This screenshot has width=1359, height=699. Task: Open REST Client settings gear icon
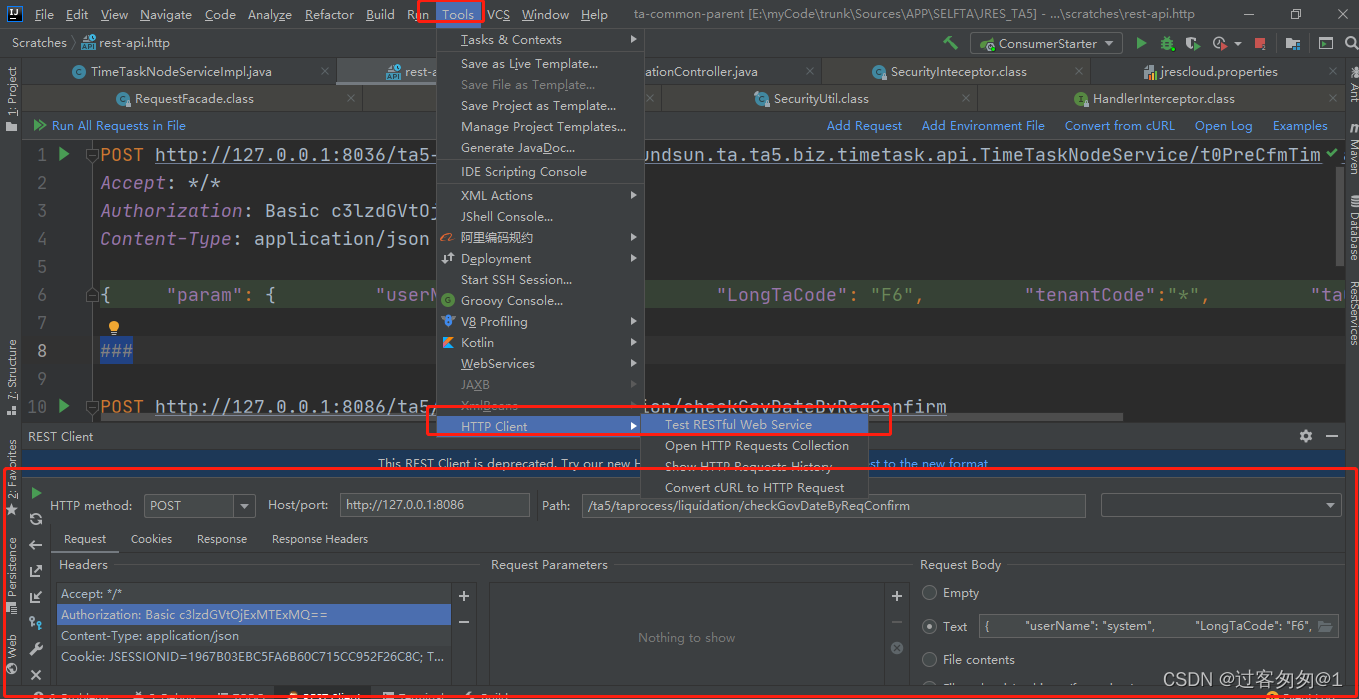1305,436
